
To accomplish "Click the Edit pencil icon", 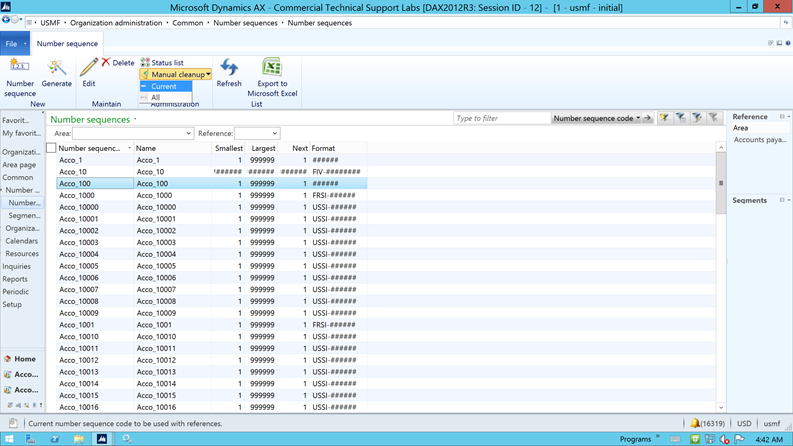I will click(x=89, y=68).
